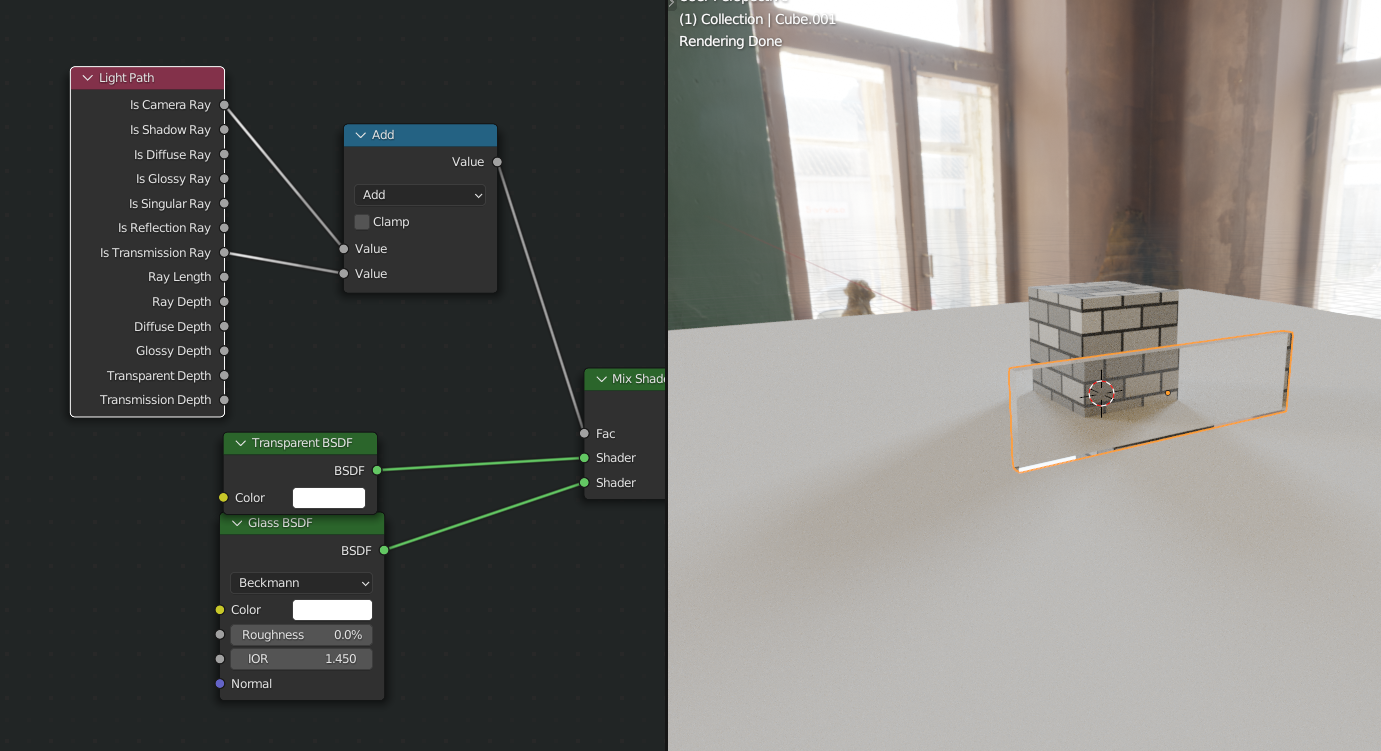Screen dimensions: 1381x751
Task: Collapse the Transparent BSDF node
Action: tap(241, 443)
